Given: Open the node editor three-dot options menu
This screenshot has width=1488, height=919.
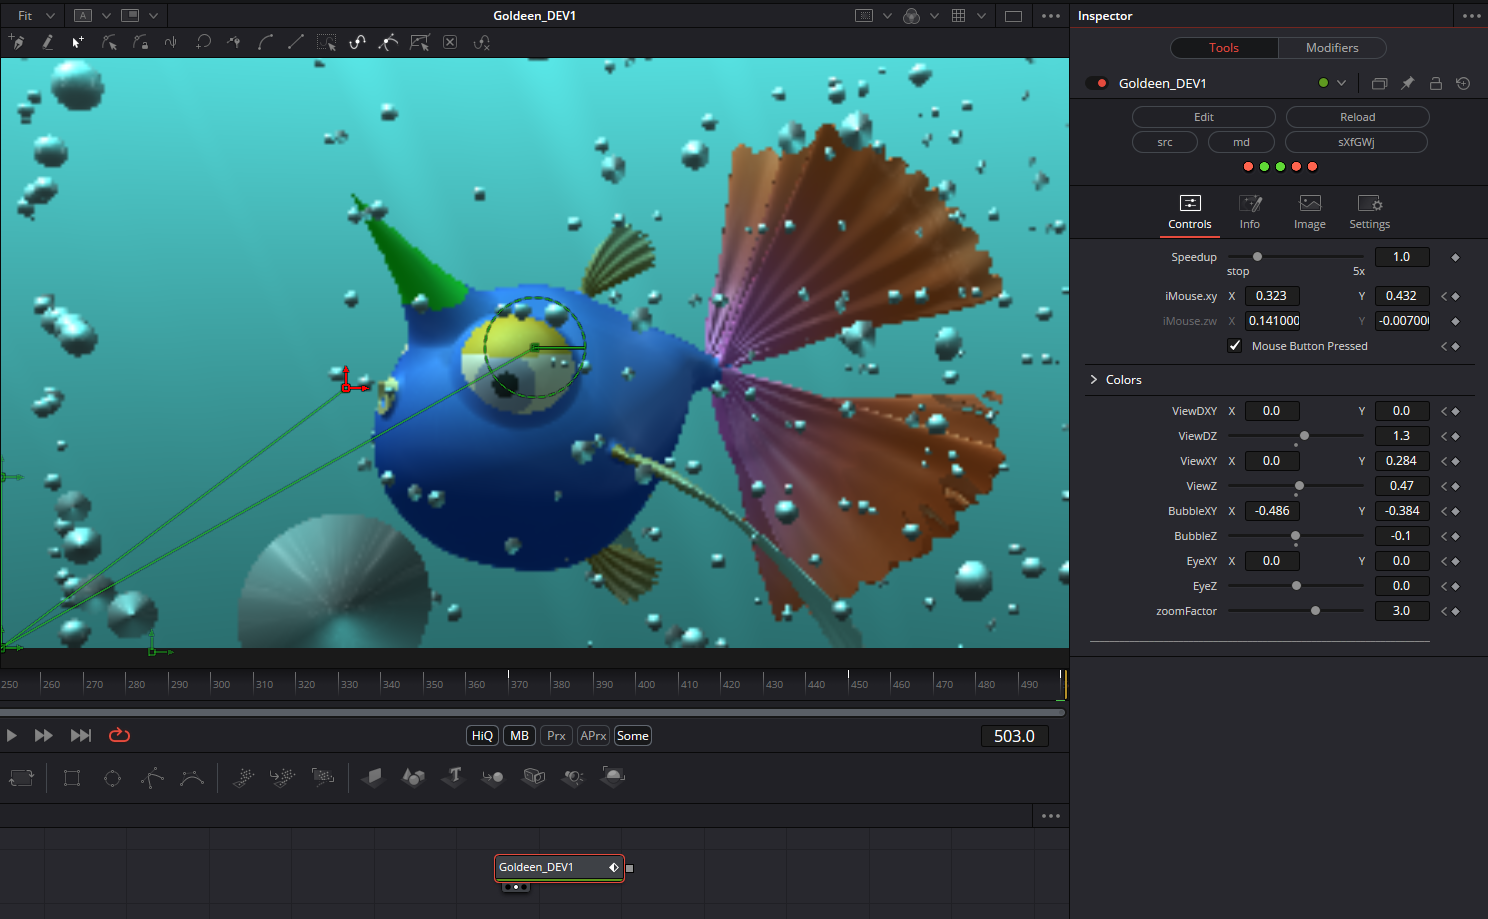Looking at the screenshot, I should tap(1050, 816).
